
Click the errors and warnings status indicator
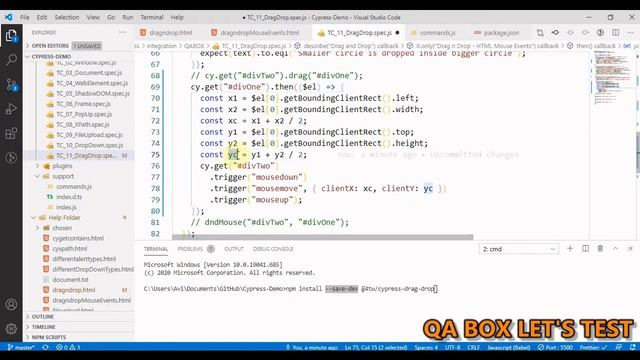pos(68,347)
